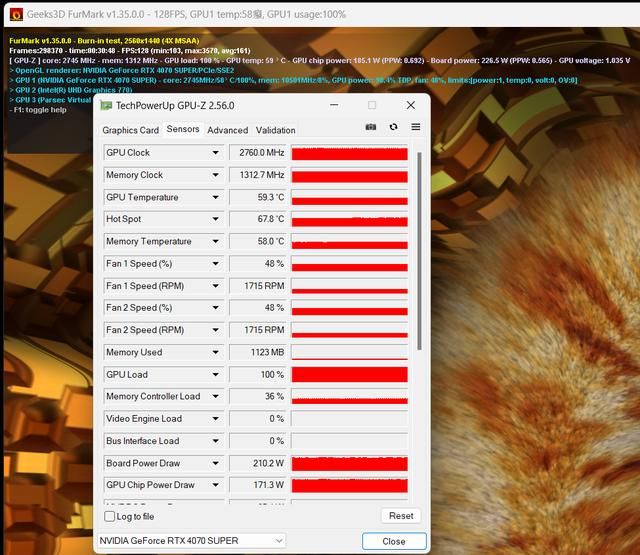Click the Close button in GPU-Z
This screenshot has width=640, height=555.
tap(394, 541)
